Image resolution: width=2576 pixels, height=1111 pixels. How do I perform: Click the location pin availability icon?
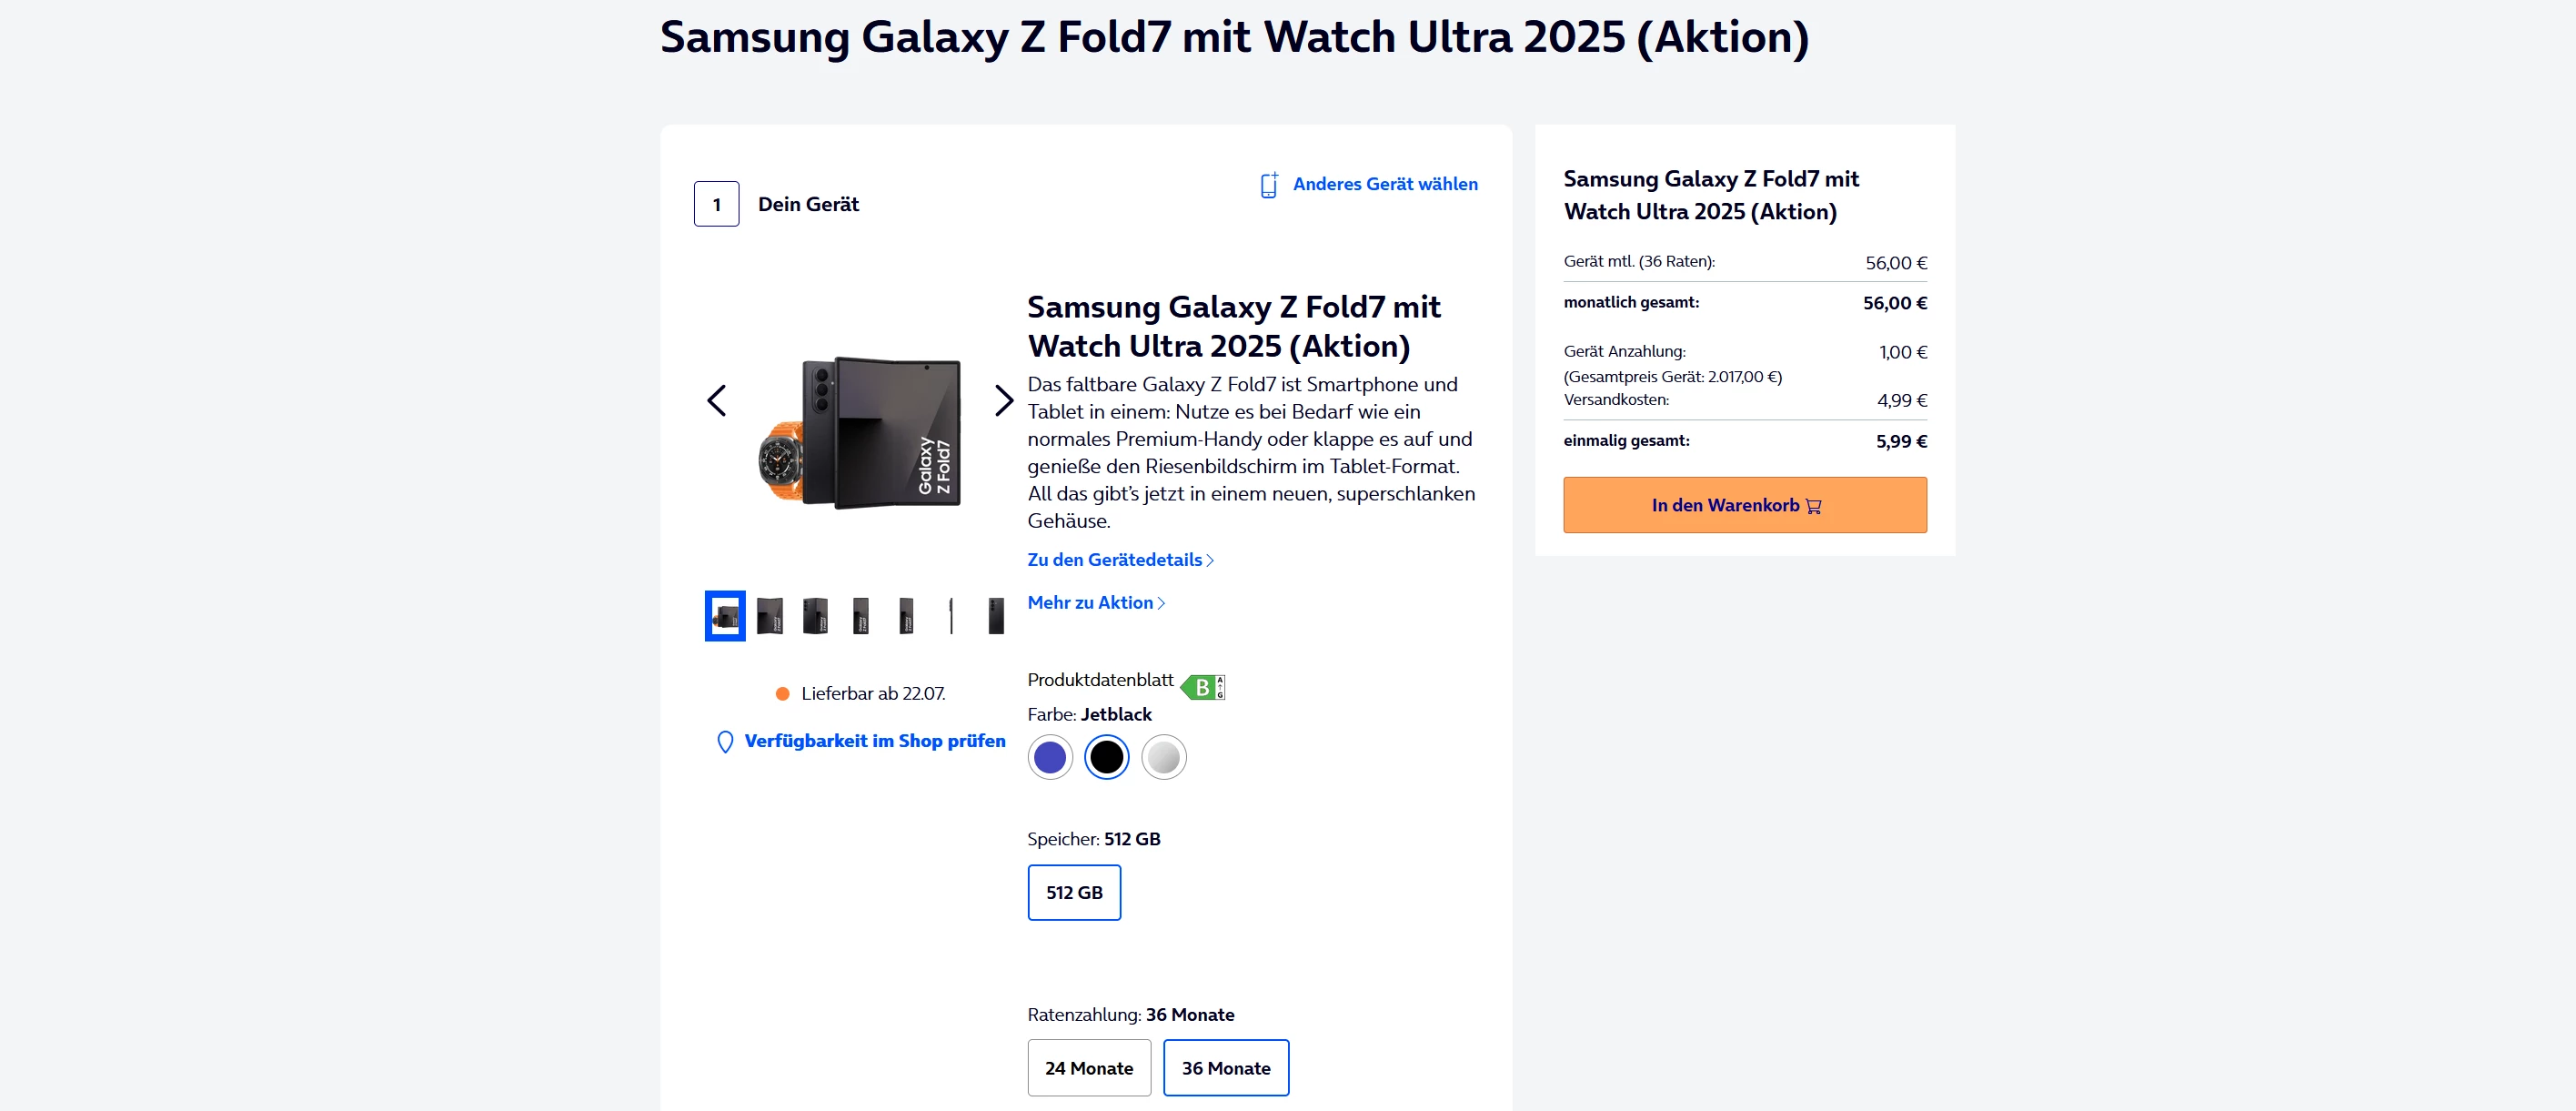pos(725,742)
